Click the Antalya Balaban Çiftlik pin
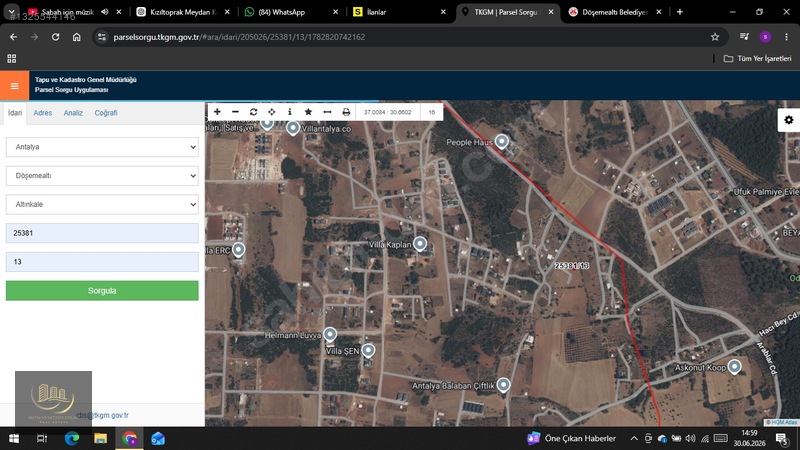This screenshot has height=450, width=800. point(504,384)
